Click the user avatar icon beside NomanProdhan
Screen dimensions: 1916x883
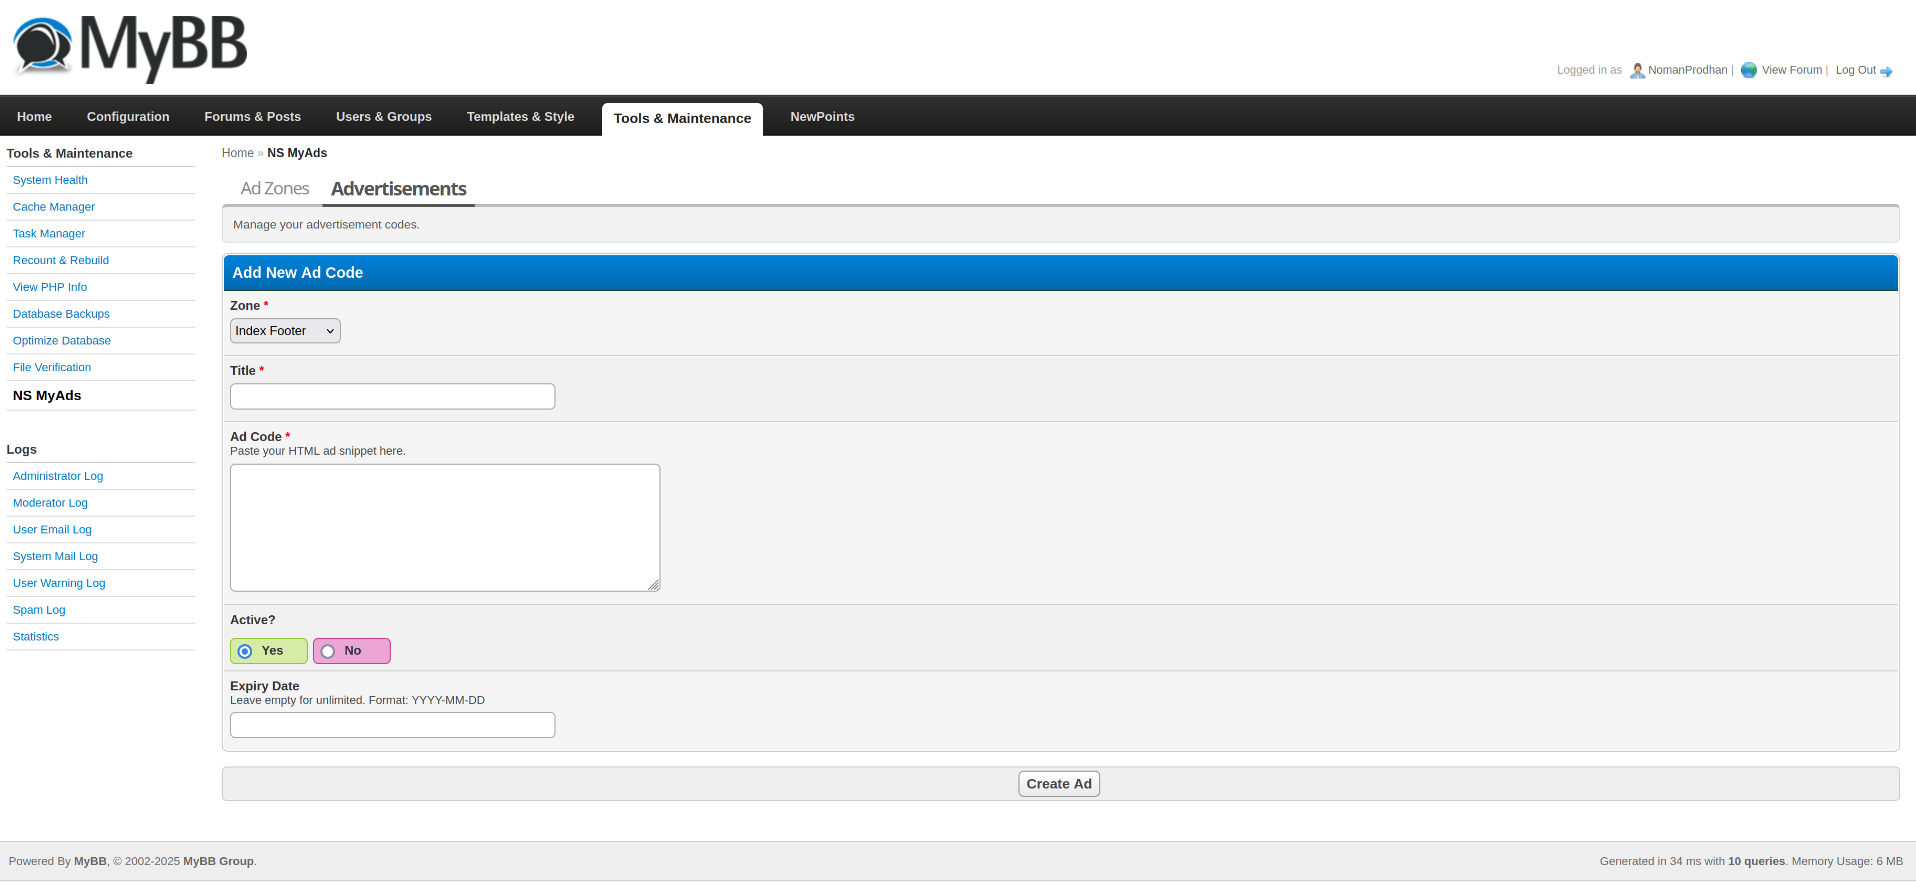(1637, 70)
